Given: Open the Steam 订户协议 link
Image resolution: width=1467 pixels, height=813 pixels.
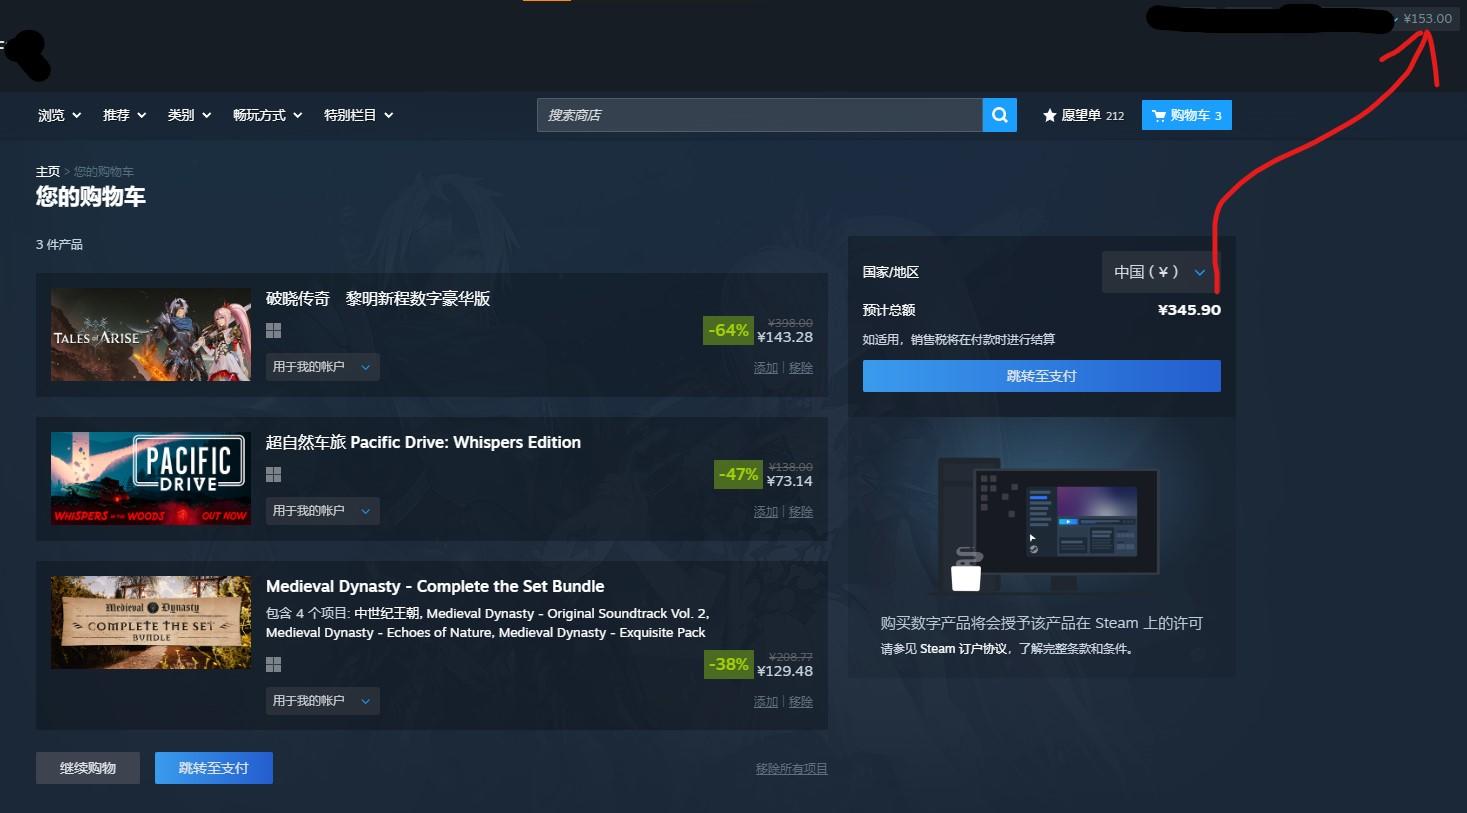Looking at the screenshot, I should 964,649.
